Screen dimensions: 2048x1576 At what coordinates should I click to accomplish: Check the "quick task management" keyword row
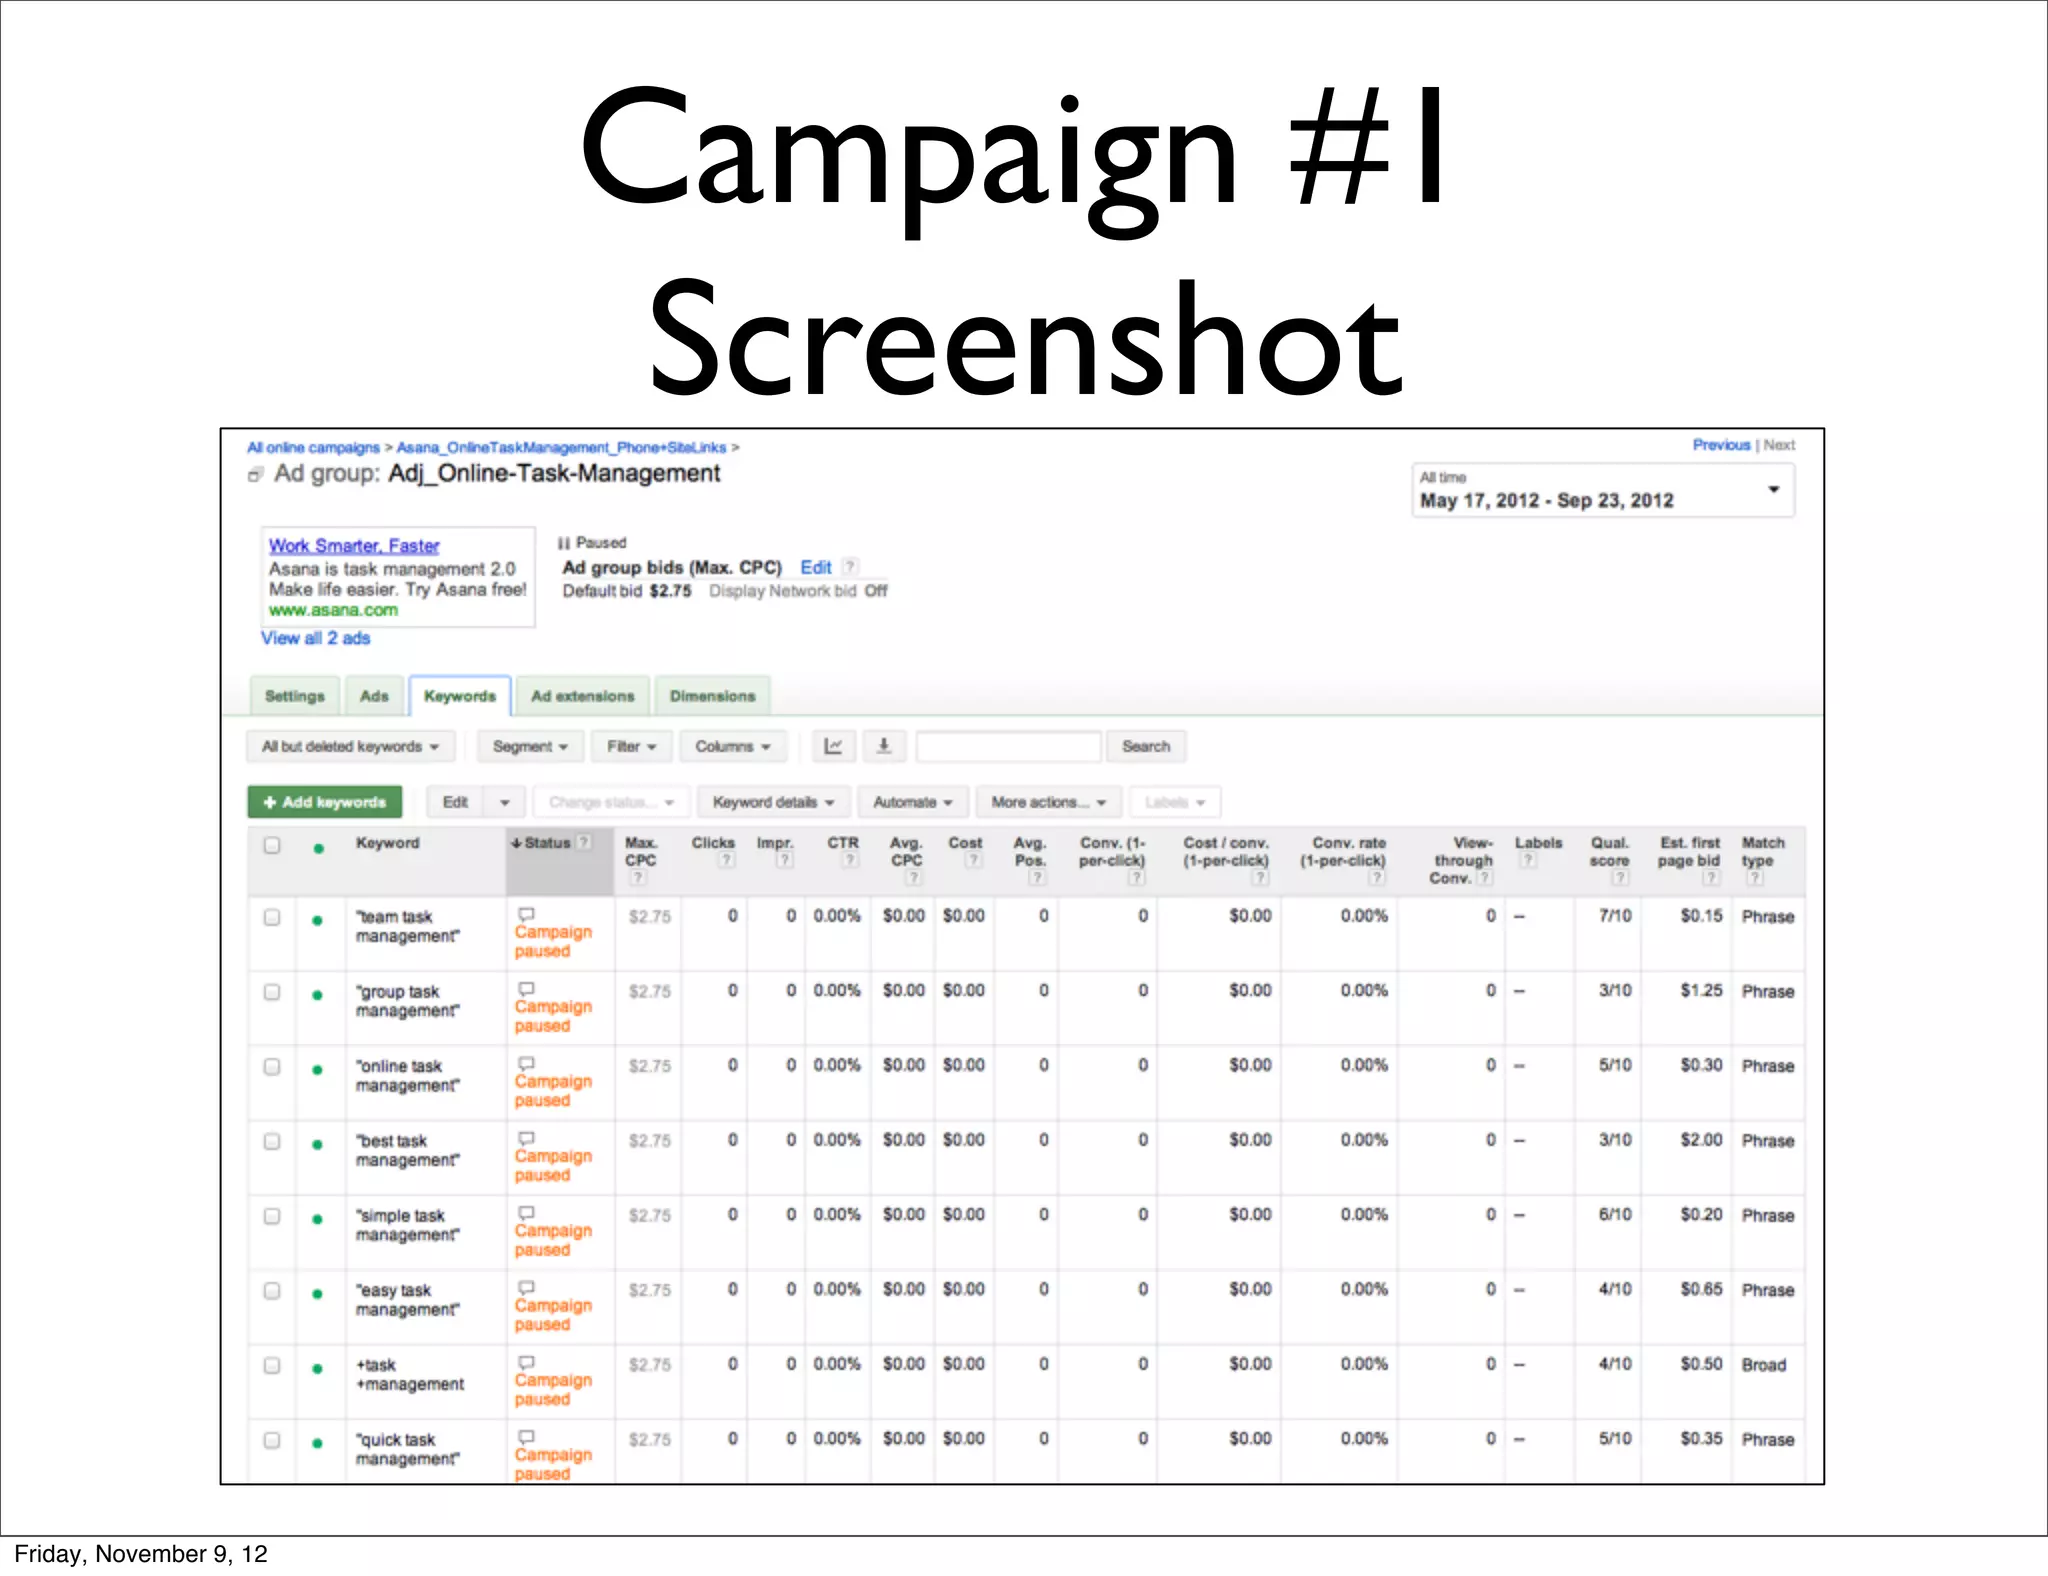tap(272, 1441)
